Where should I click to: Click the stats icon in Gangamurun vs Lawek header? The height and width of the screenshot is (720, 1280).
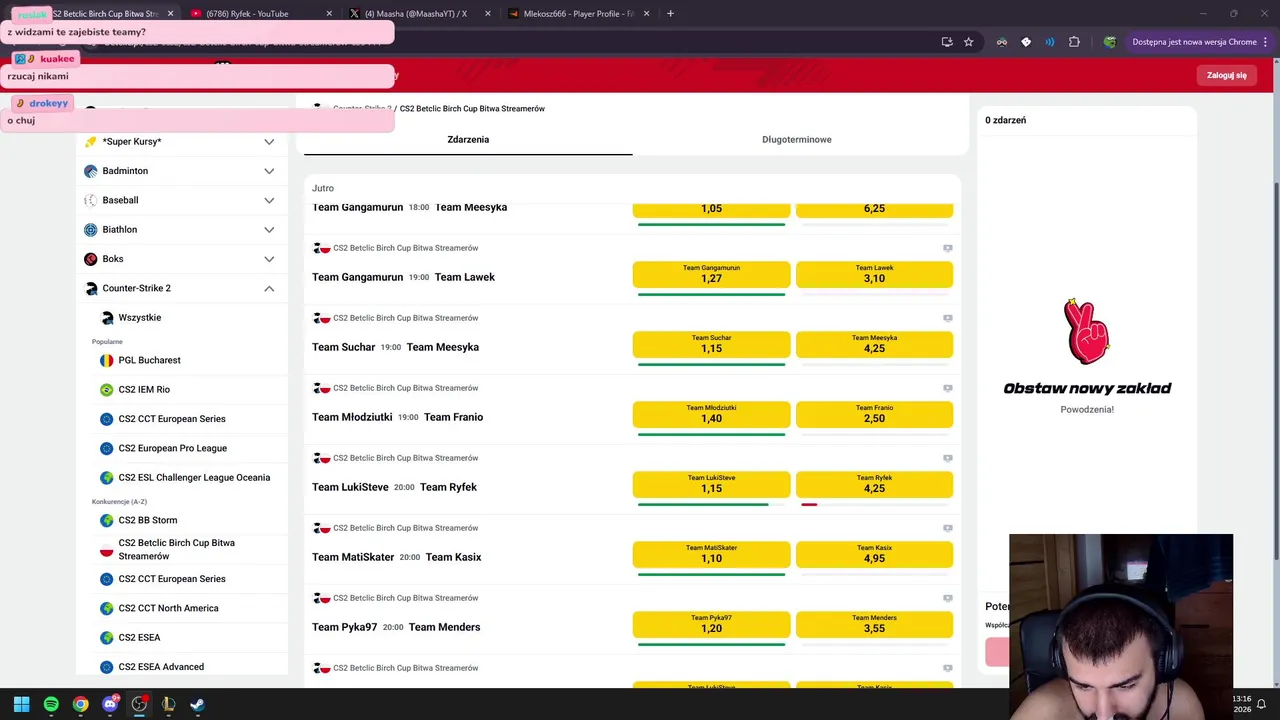(x=948, y=248)
